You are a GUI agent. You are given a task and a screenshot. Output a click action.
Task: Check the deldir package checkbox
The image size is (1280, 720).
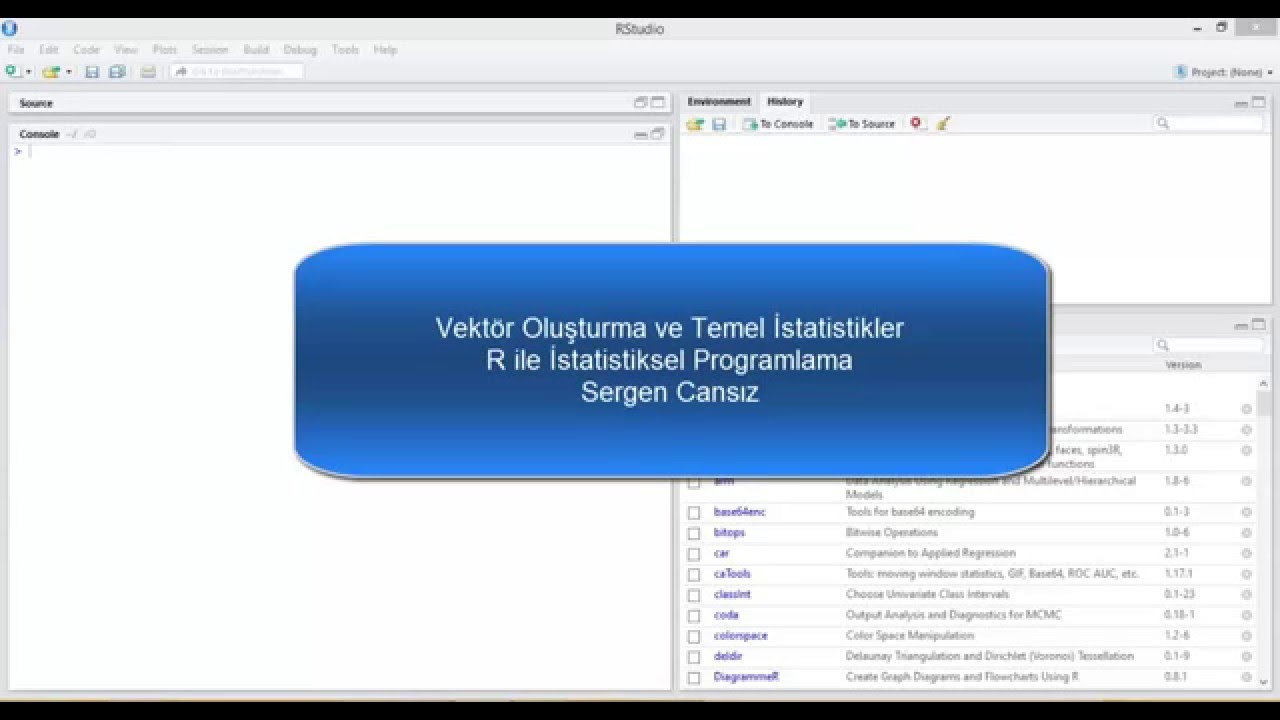[694, 657]
